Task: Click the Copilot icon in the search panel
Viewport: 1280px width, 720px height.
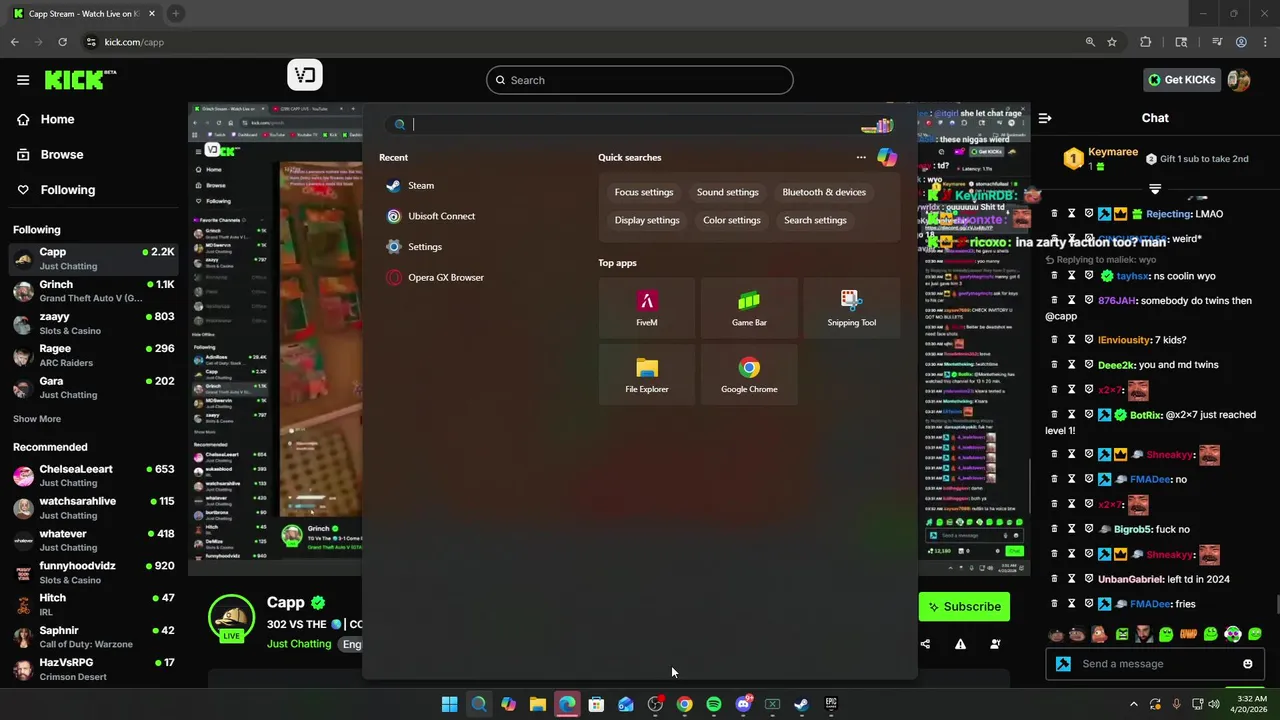Action: tap(887, 157)
